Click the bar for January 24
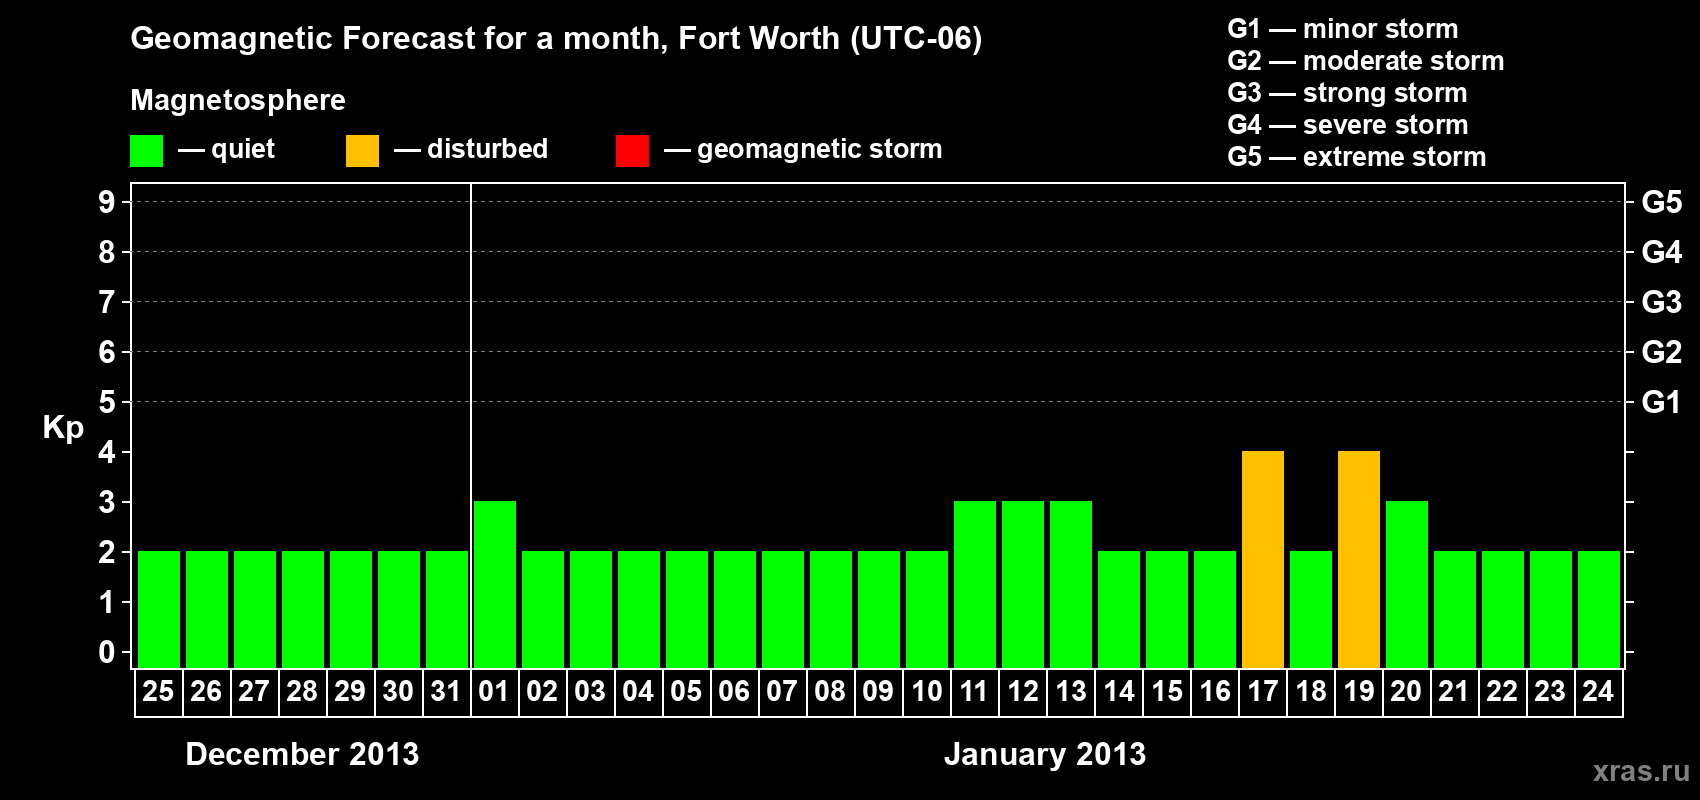Image resolution: width=1700 pixels, height=800 pixels. point(1599,609)
